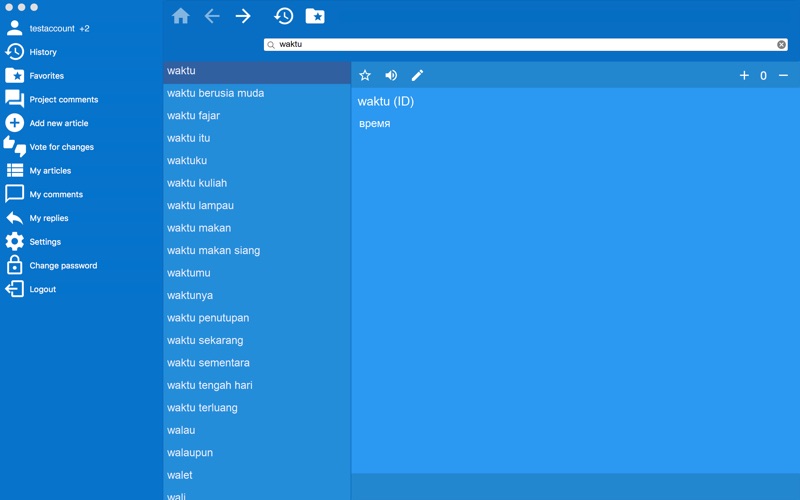The image size is (800, 500).
Task: Clear the search field with the X icon
Action: pos(781,45)
